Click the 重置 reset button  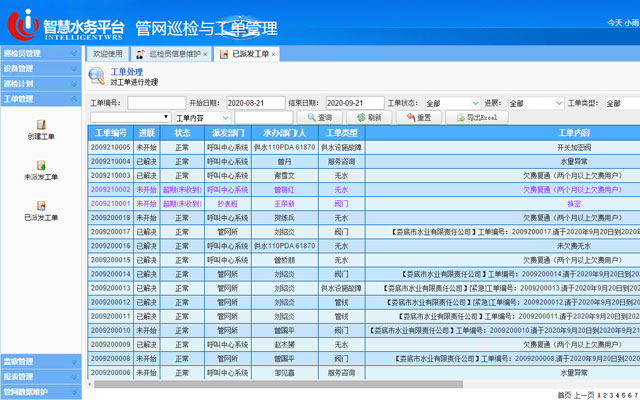417,118
